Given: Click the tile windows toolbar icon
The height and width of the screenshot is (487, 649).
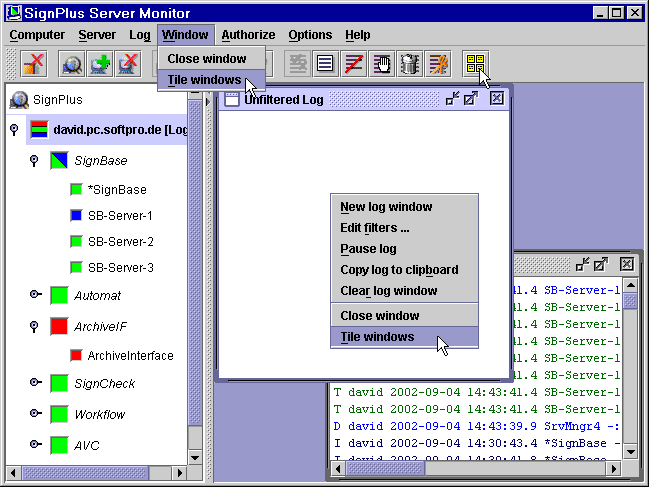Looking at the screenshot, I should pos(477,65).
